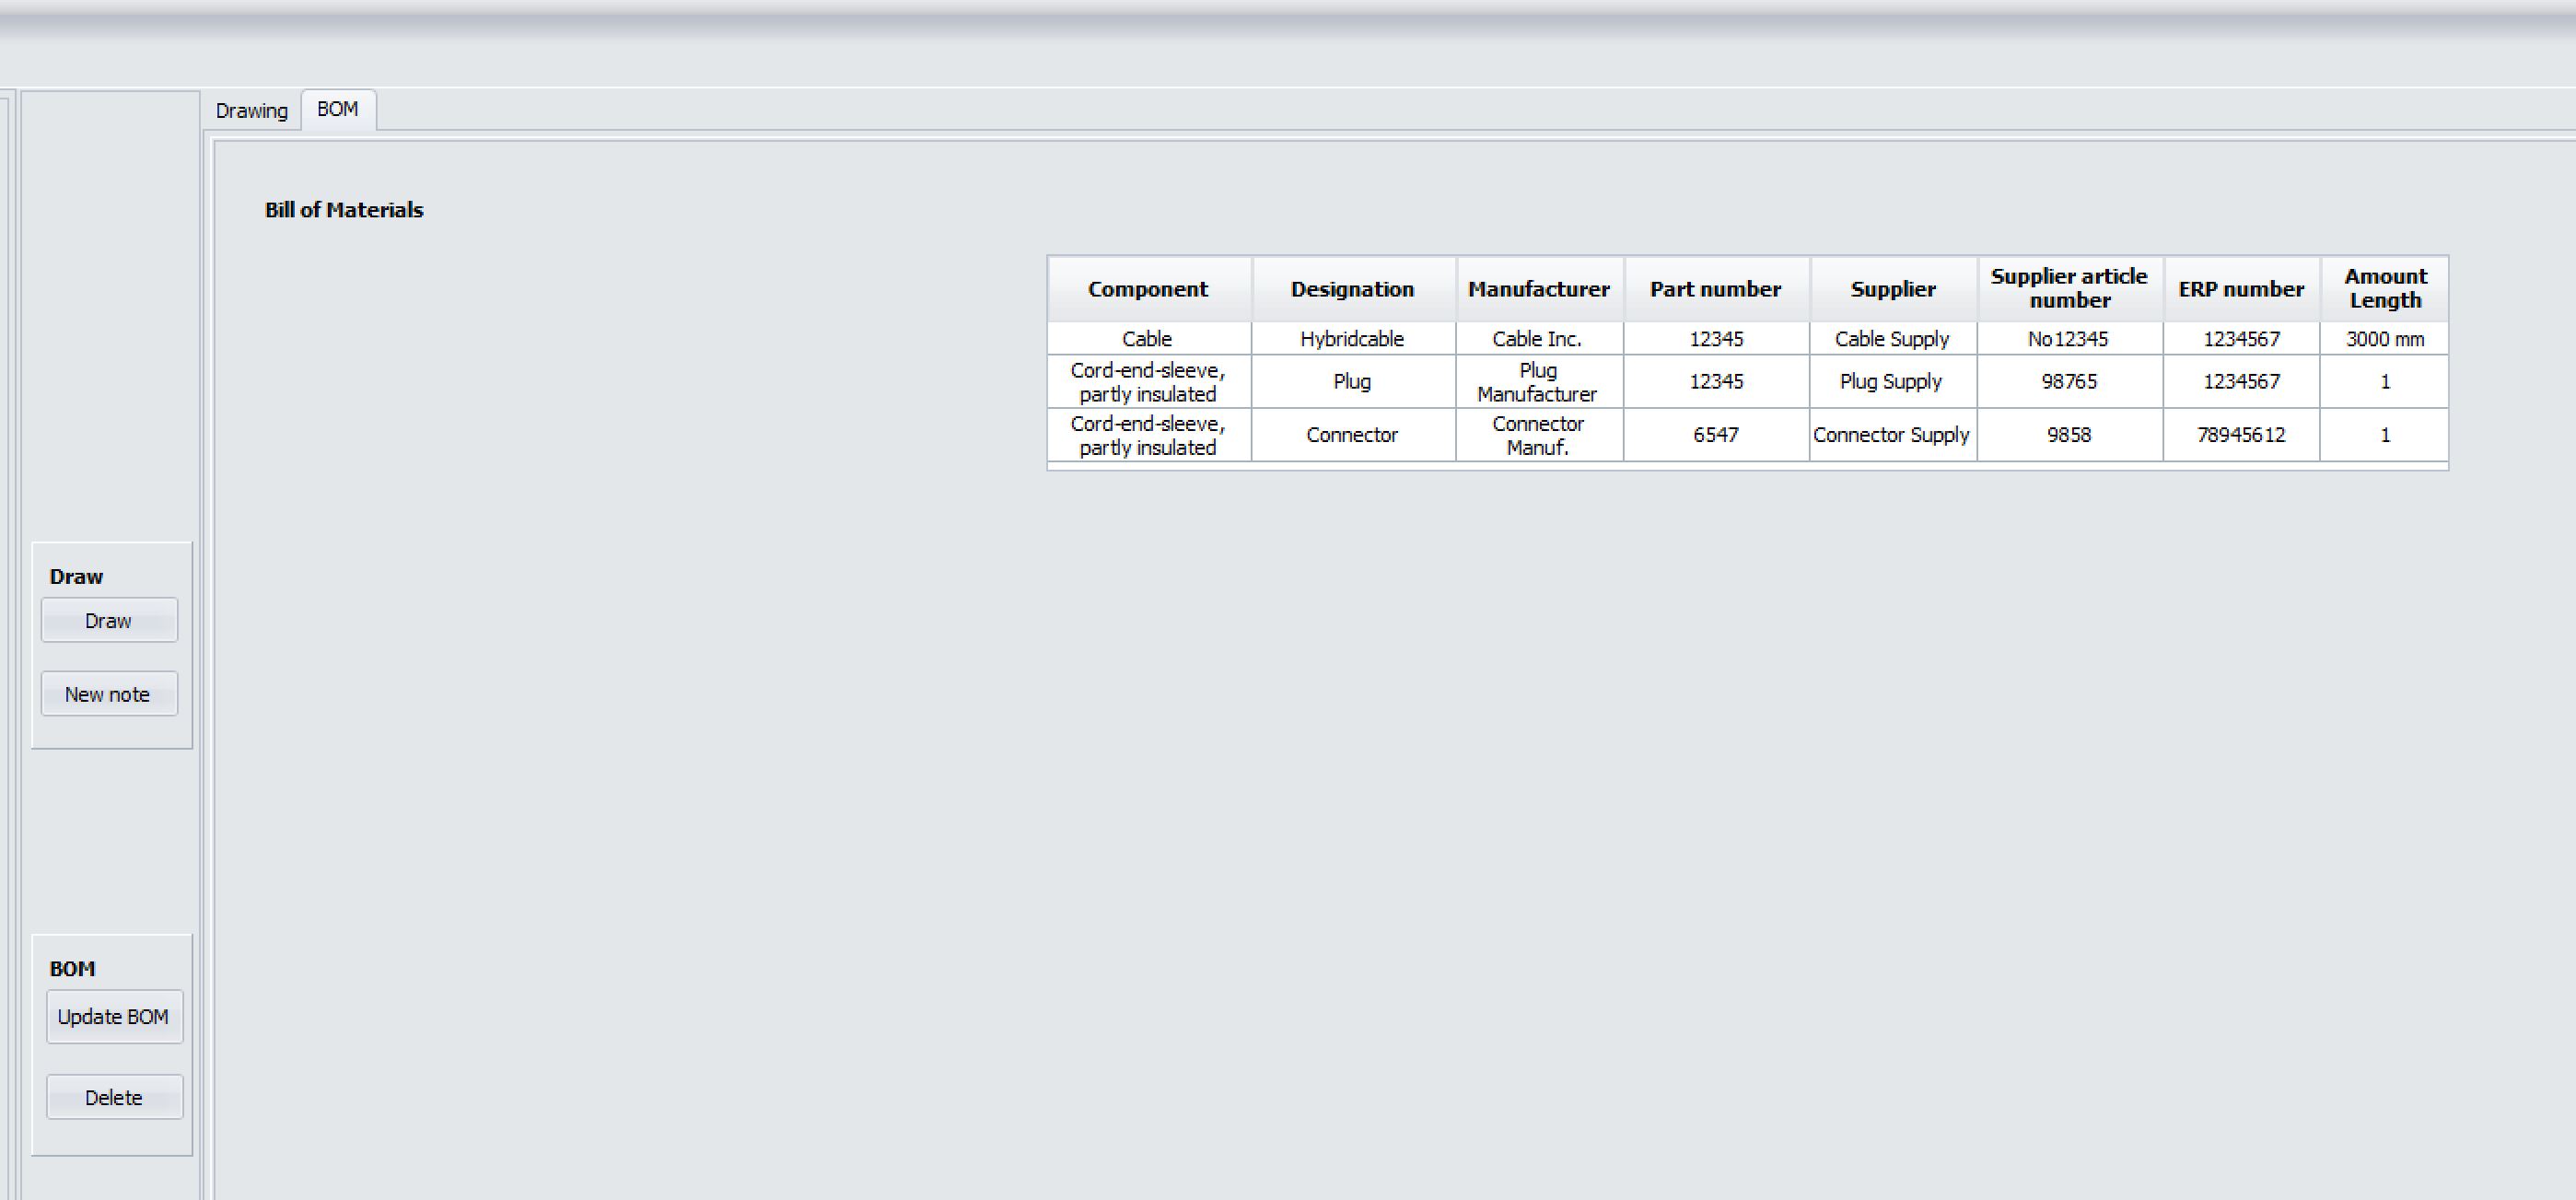2576x1200 pixels.
Task: Select the Hybridcable designation cell
Action: point(1352,339)
